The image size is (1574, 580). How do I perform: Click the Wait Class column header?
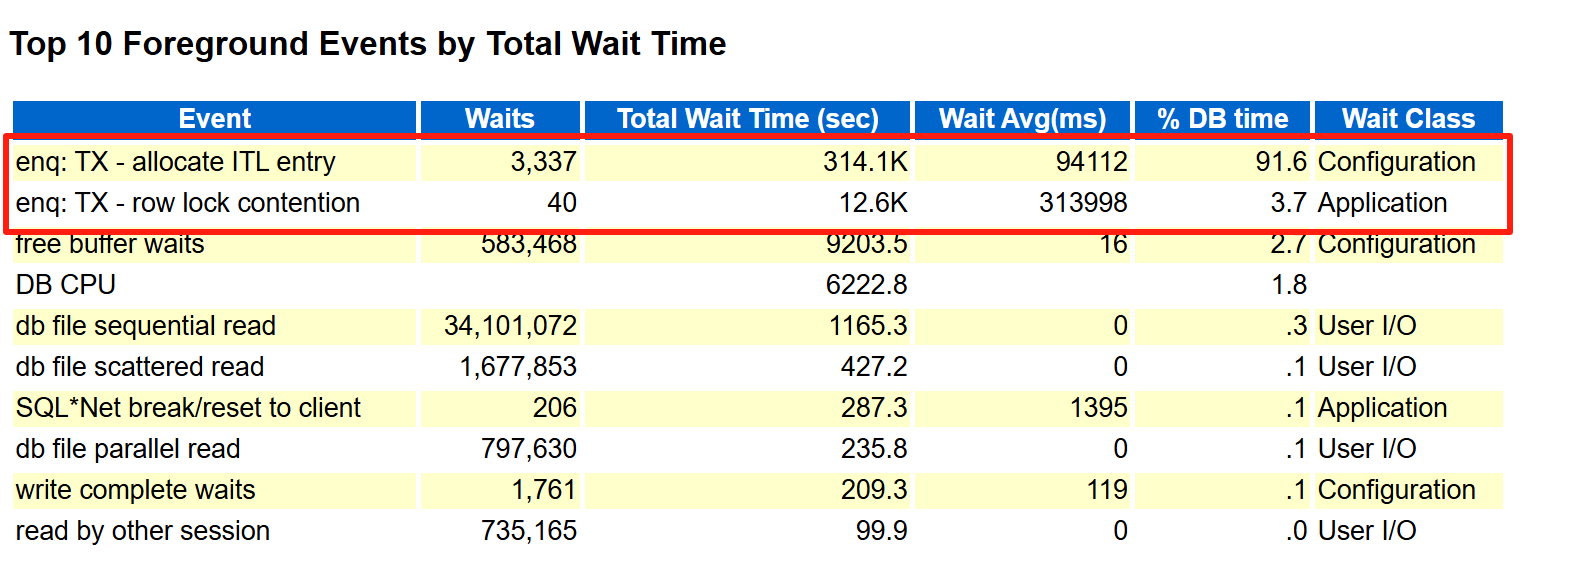(x=1408, y=118)
